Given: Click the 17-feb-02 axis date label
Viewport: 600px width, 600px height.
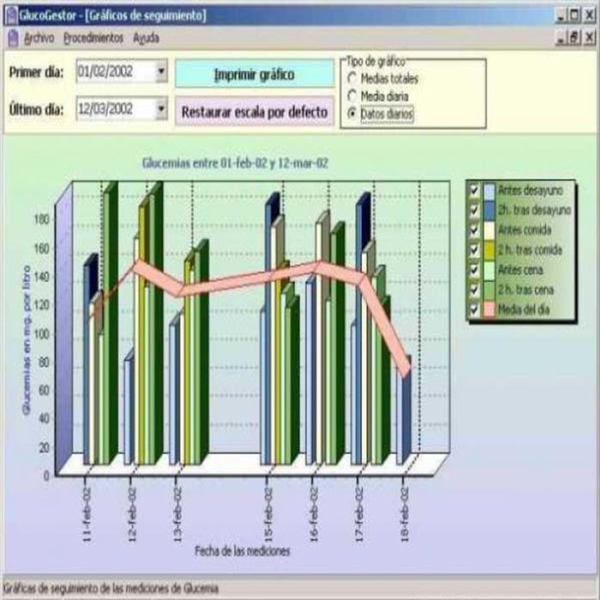Looking at the screenshot, I should pyautogui.click(x=359, y=515).
